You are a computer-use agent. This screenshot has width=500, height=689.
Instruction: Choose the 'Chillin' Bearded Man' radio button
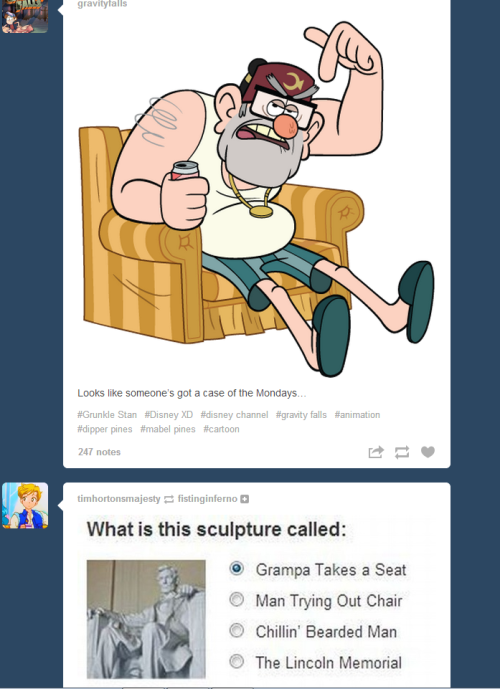coord(236,631)
